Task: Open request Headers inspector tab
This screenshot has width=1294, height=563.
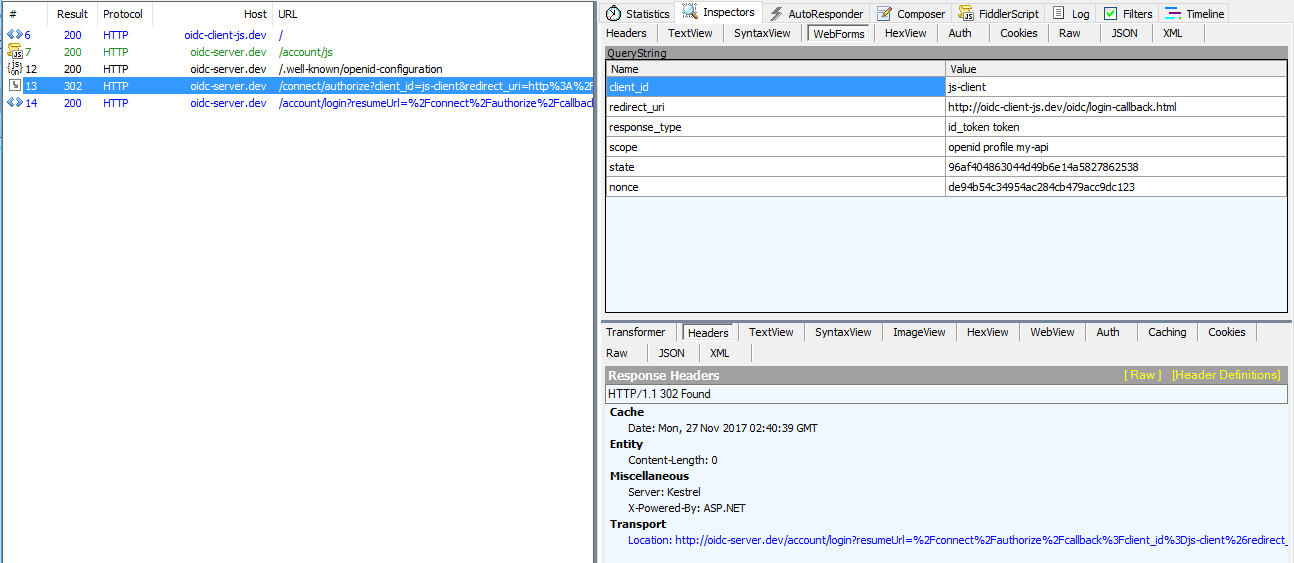Action: pos(626,33)
